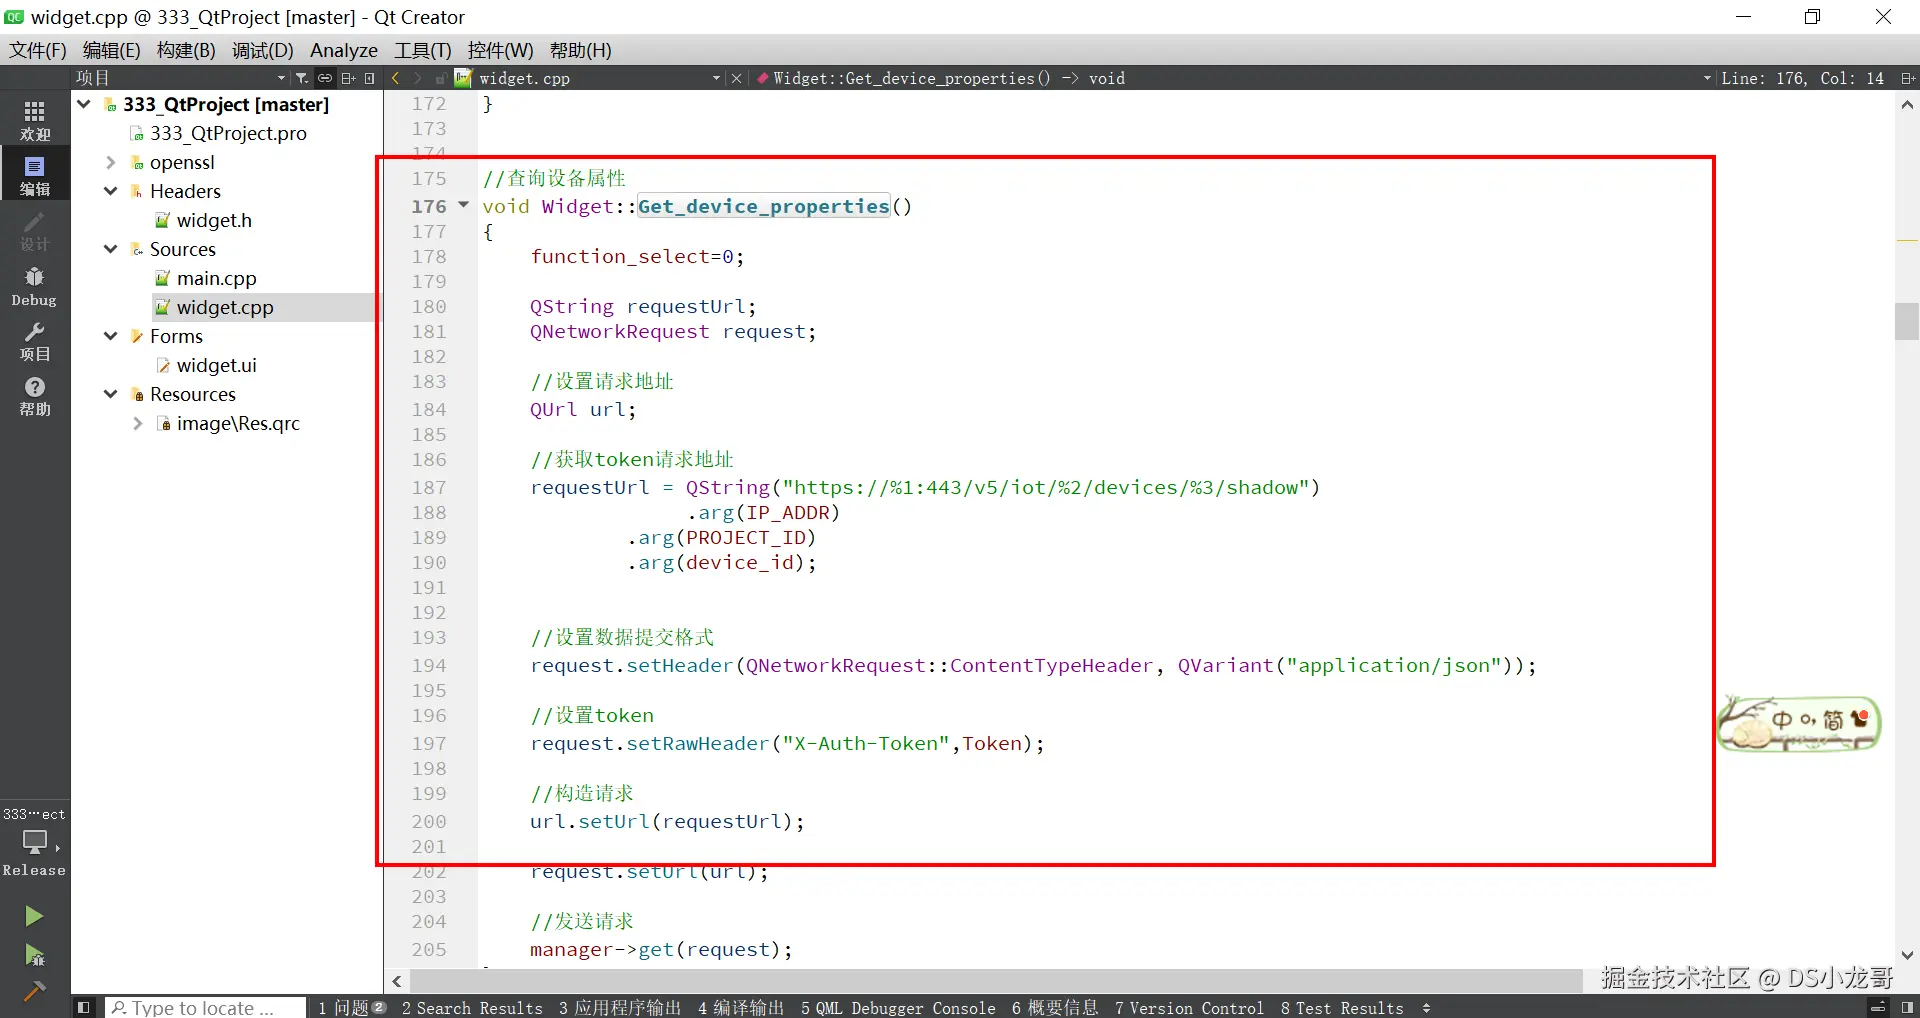Expand the openssl folder
1920x1018 pixels.
111,162
